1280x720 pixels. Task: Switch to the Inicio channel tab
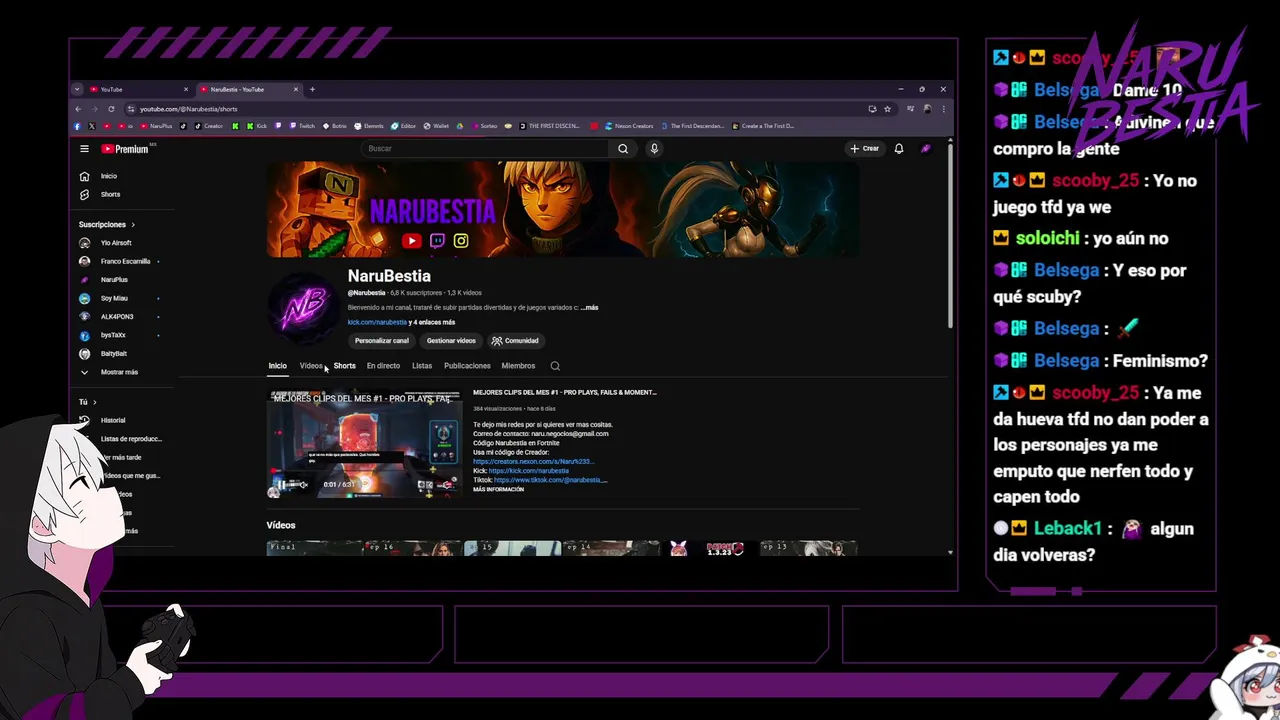277,366
